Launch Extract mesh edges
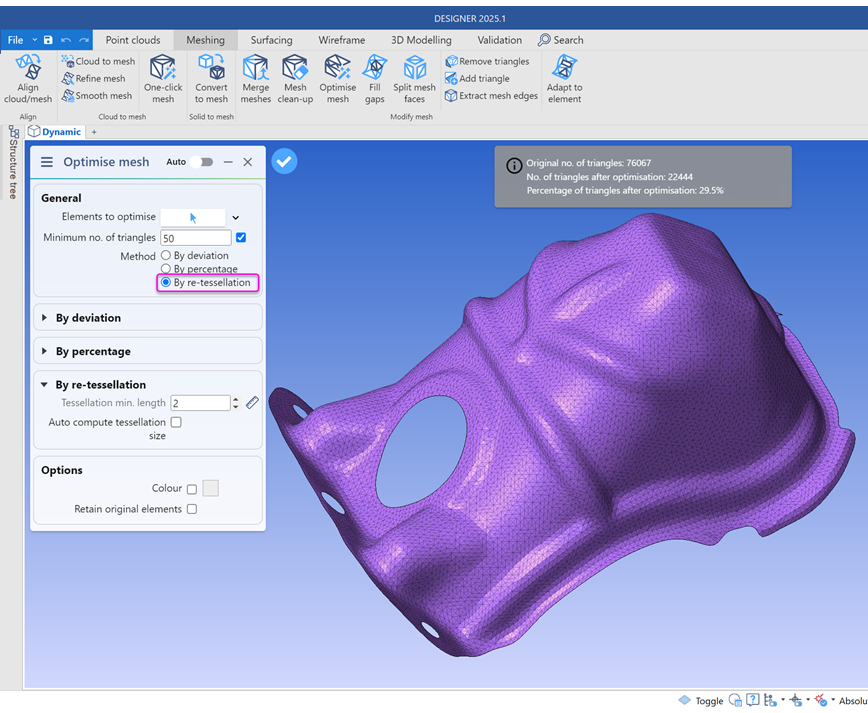 pos(492,95)
